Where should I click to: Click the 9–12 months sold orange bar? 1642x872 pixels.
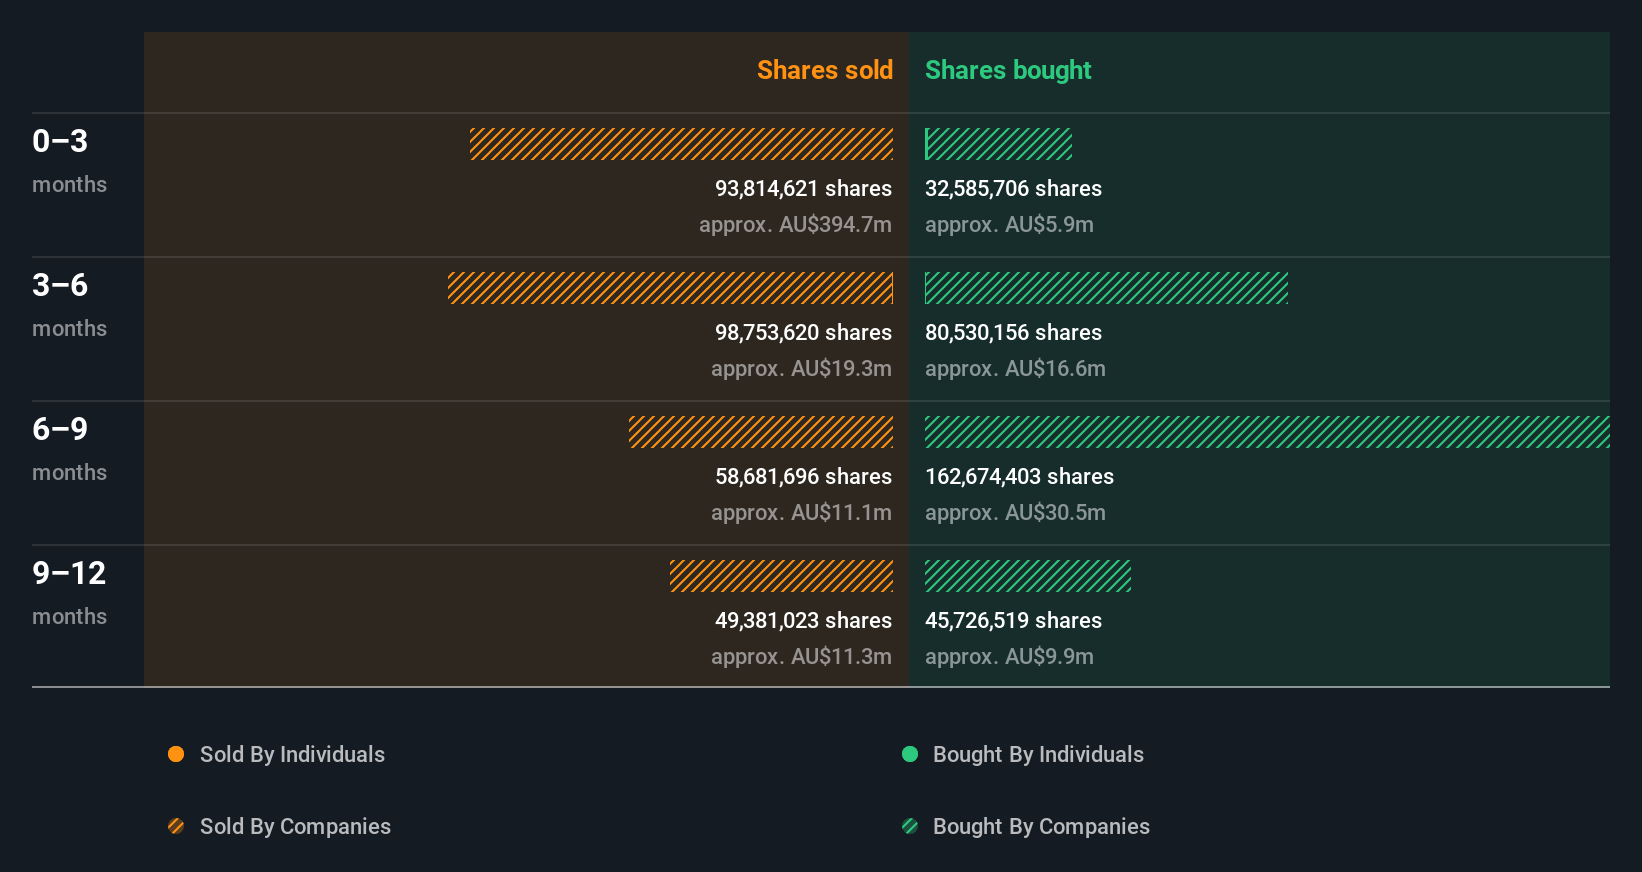(781, 576)
